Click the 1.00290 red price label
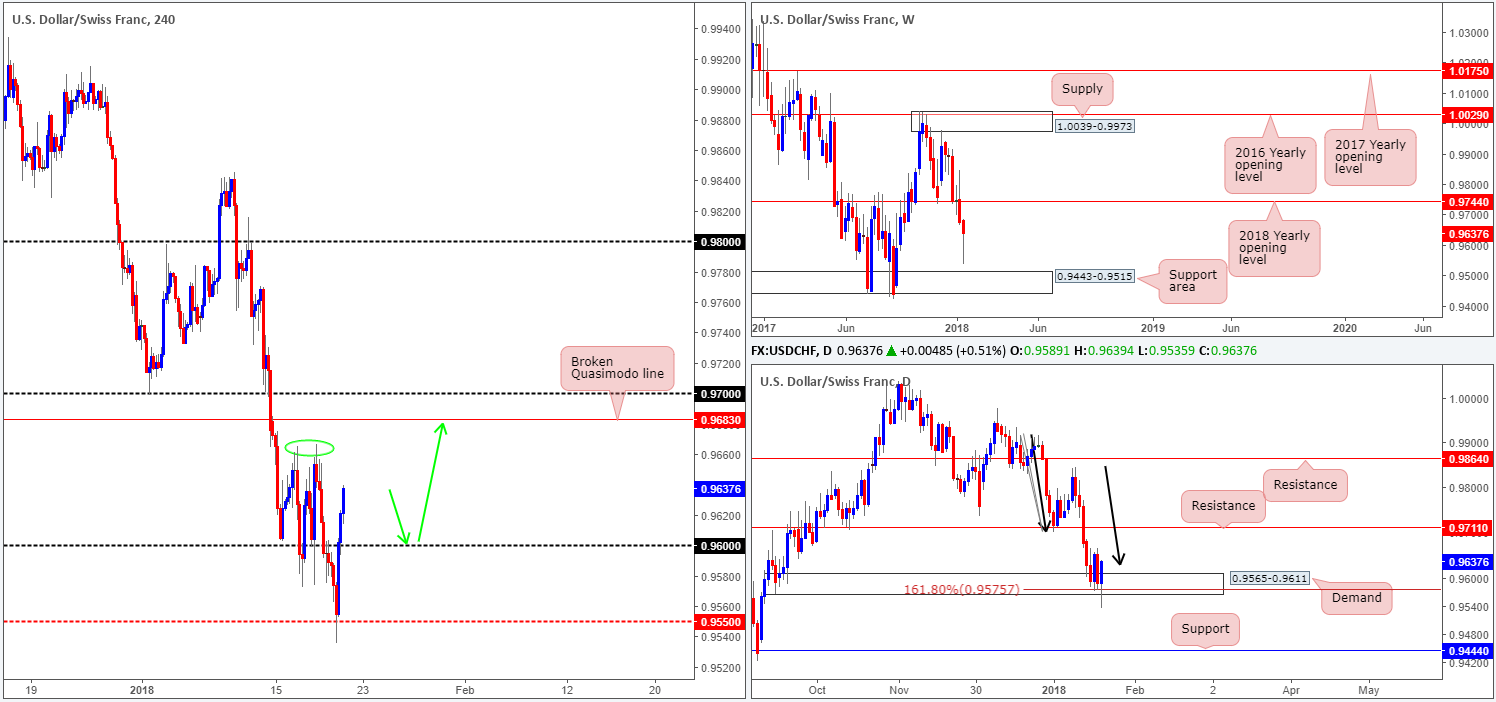 click(x=1469, y=116)
